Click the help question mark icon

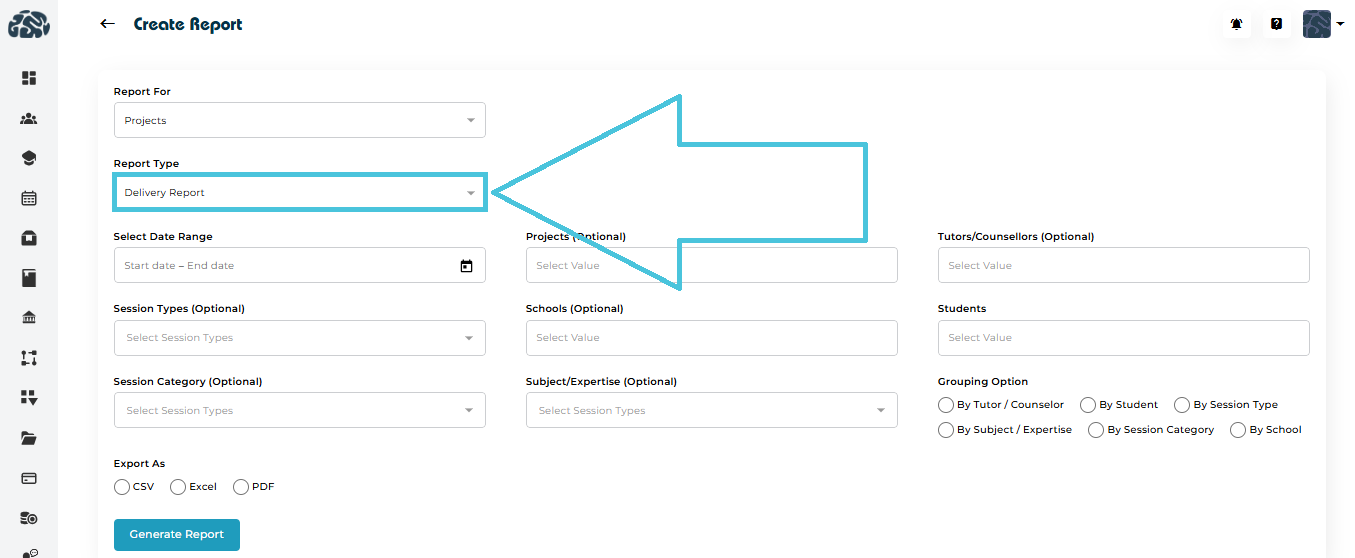(x=1276, y=24)
